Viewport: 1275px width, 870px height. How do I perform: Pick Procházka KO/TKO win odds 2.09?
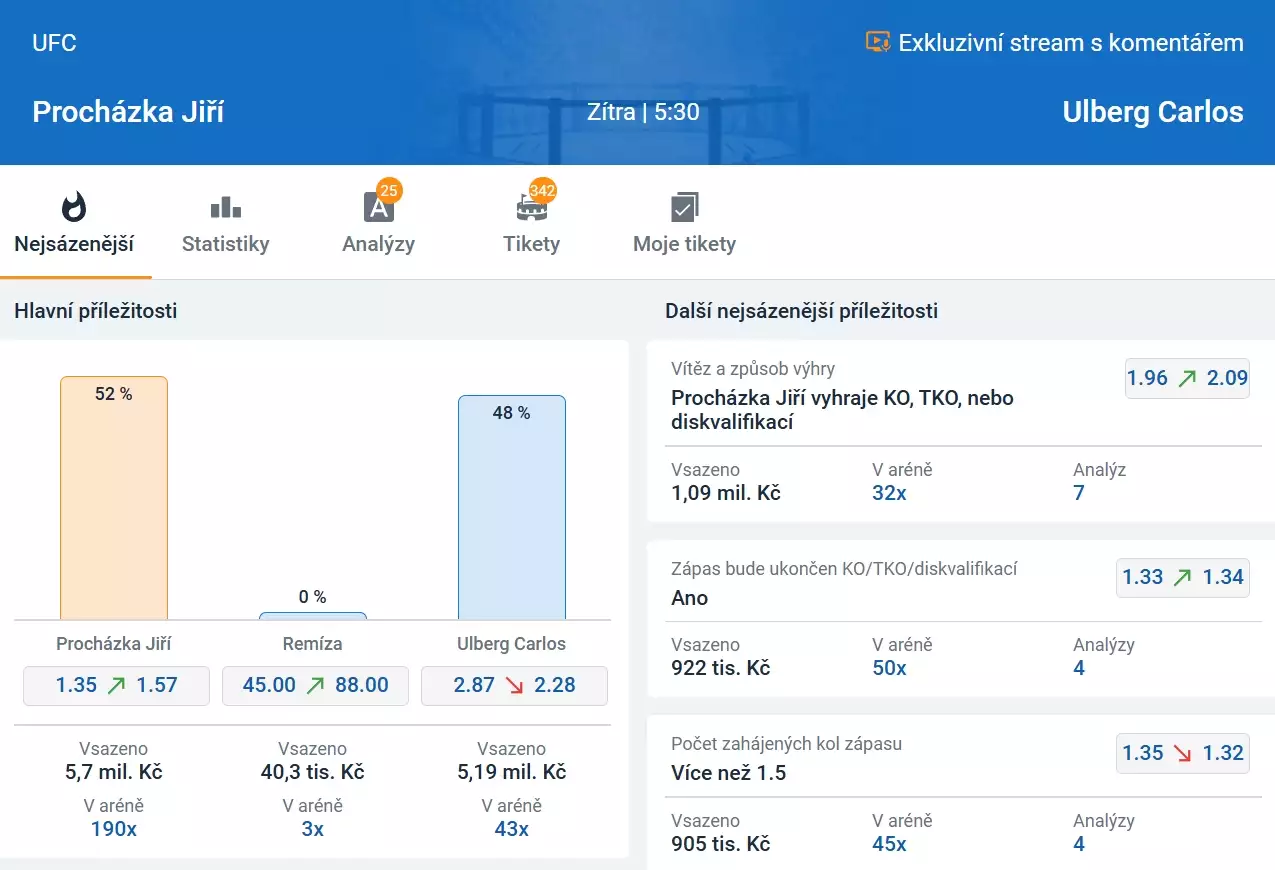click(x=1187, y=378)
